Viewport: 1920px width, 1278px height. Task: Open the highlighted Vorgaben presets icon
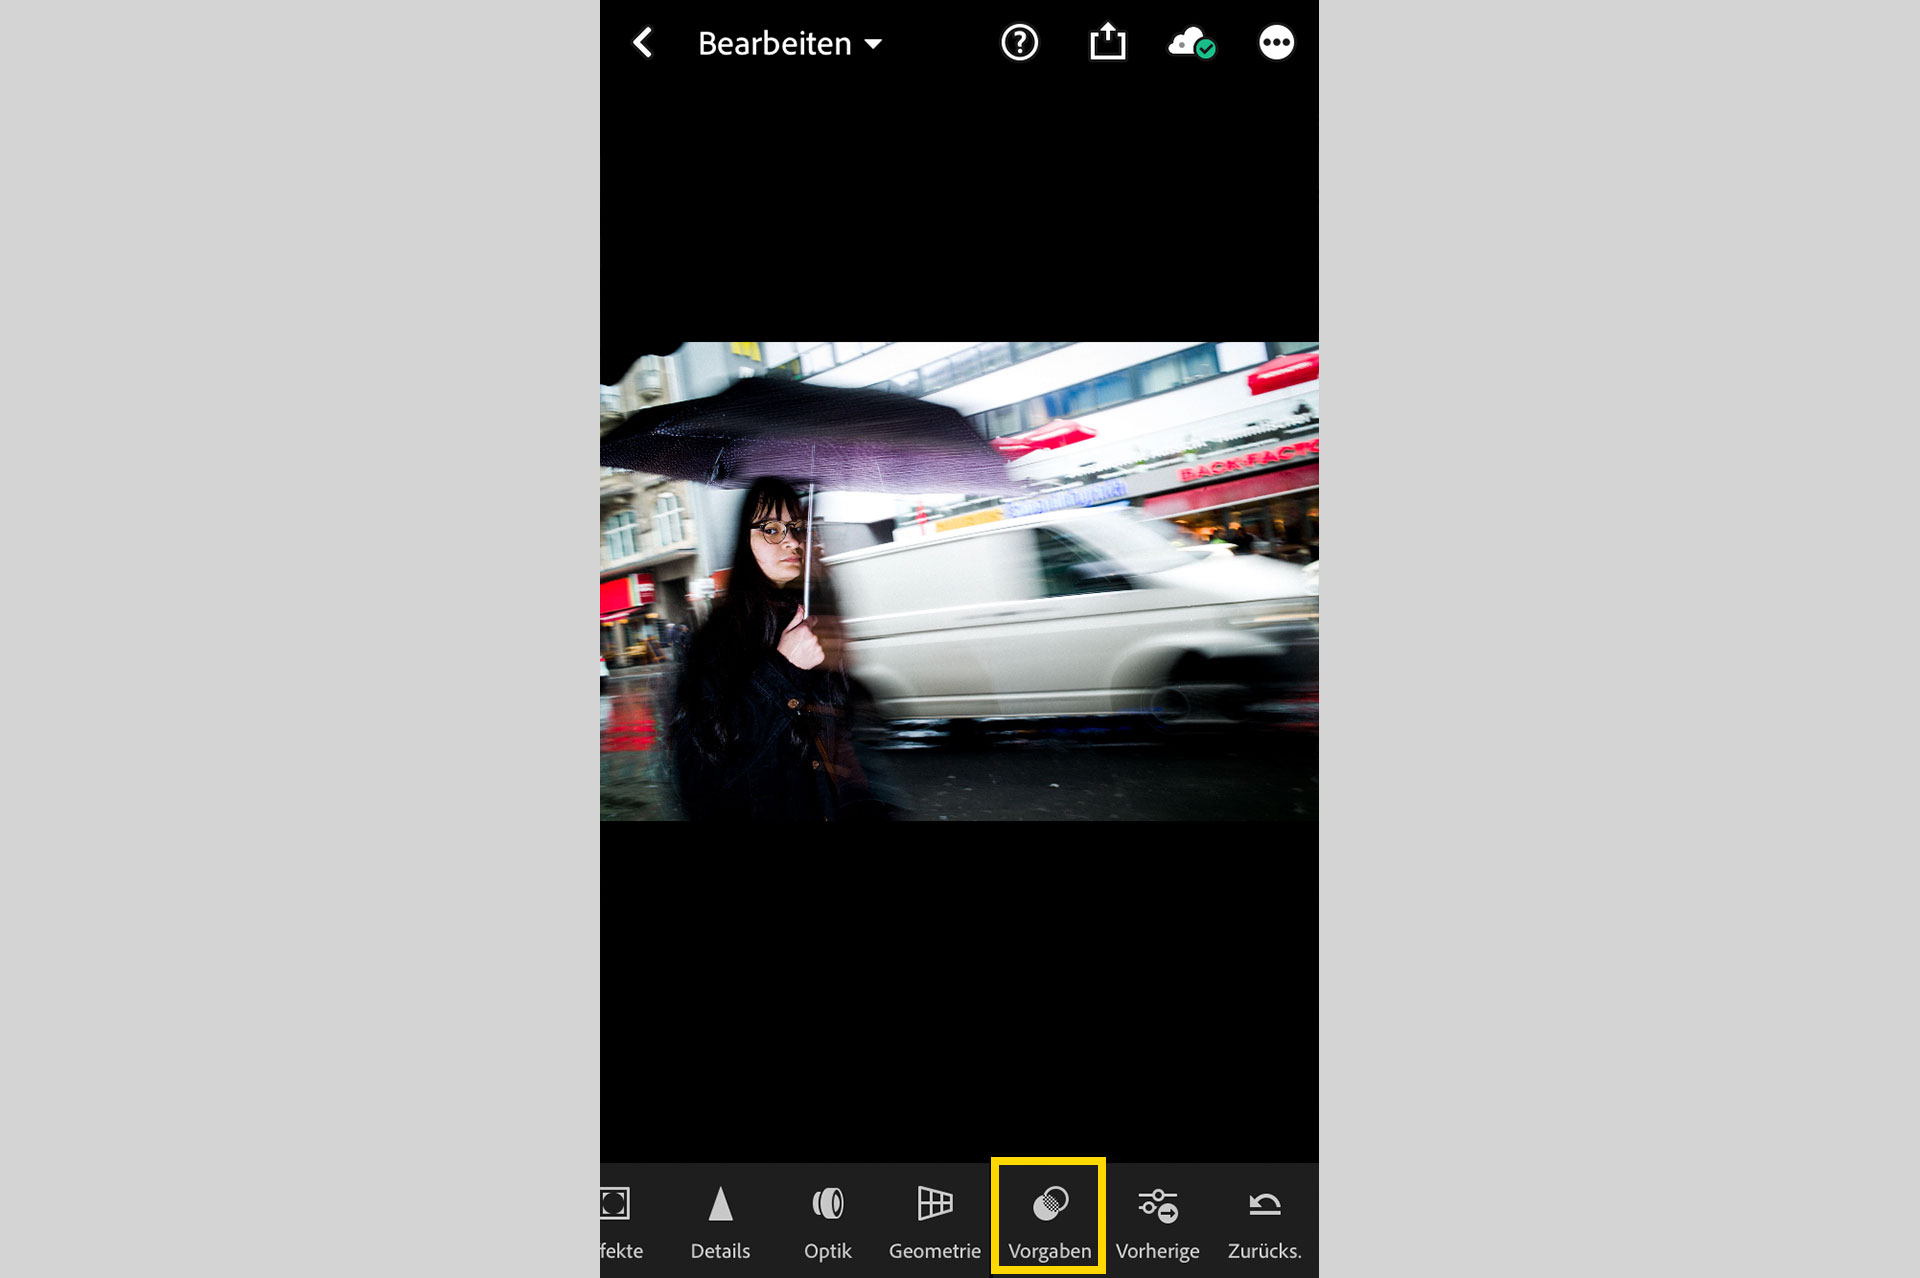[x=1050, y=1204]
